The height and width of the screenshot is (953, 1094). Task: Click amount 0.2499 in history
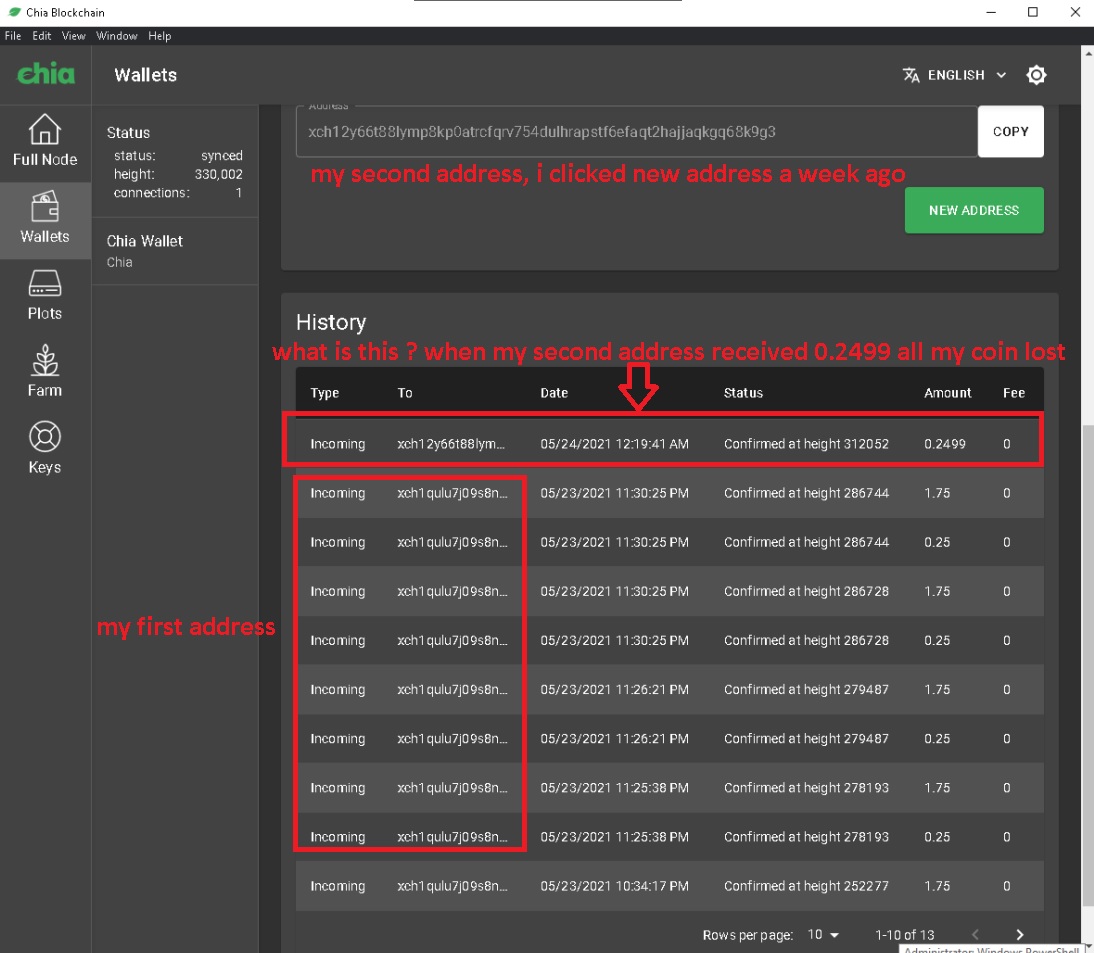click(x=945, y=444)
